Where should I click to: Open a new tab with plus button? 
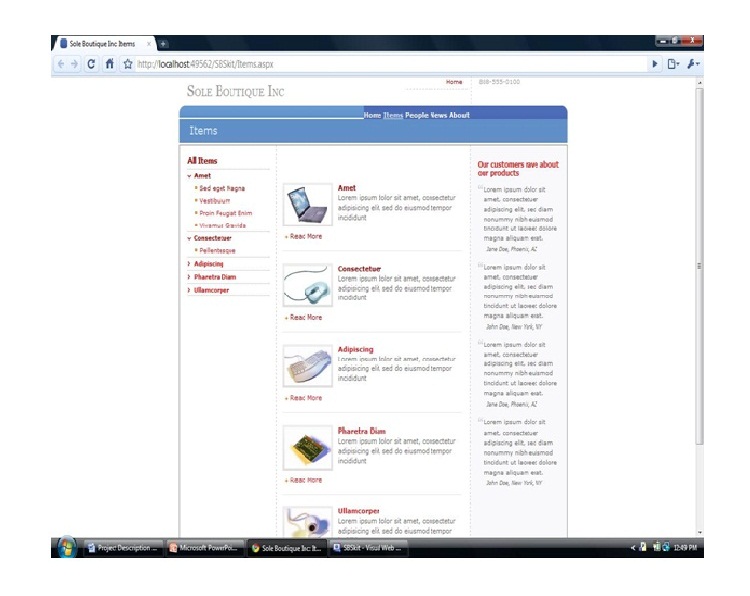(x=163, y=44)
